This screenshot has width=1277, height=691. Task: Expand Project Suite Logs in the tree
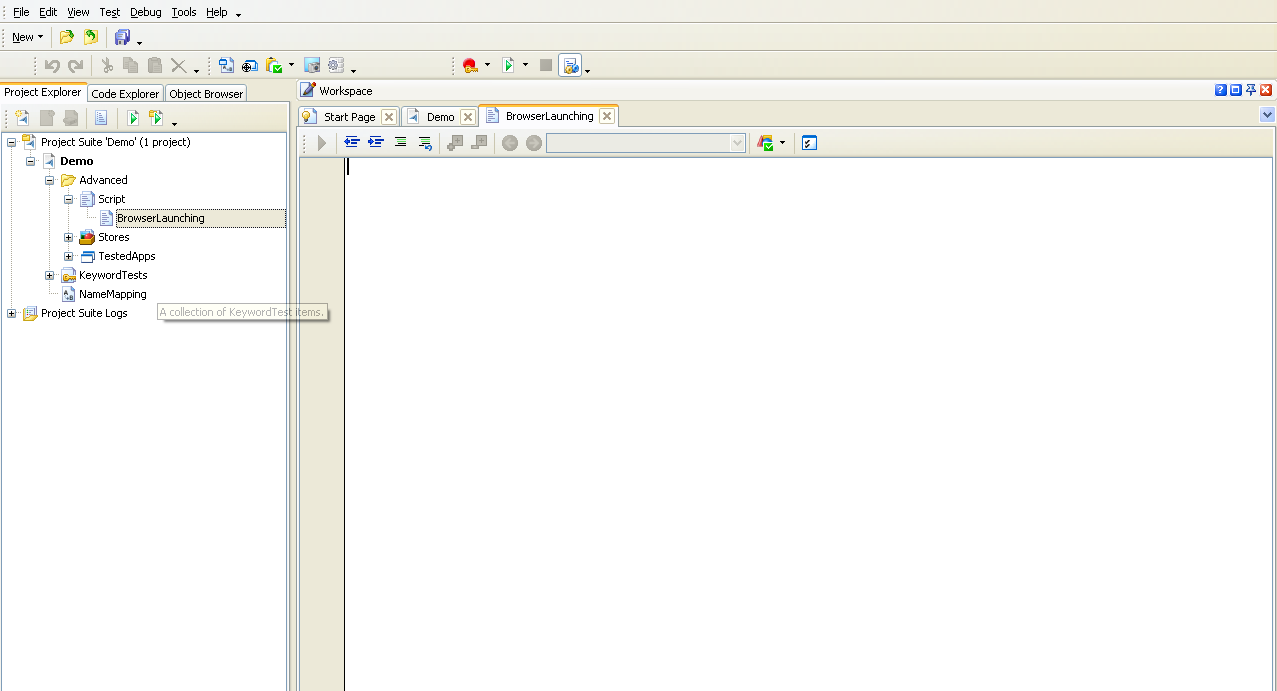[10, 313]
